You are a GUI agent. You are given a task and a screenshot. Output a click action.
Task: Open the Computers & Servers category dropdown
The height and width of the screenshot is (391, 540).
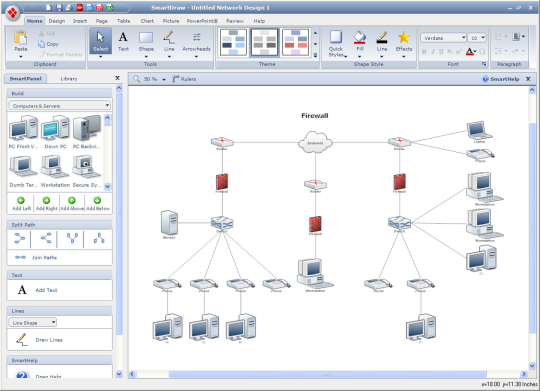click(59, 105)
